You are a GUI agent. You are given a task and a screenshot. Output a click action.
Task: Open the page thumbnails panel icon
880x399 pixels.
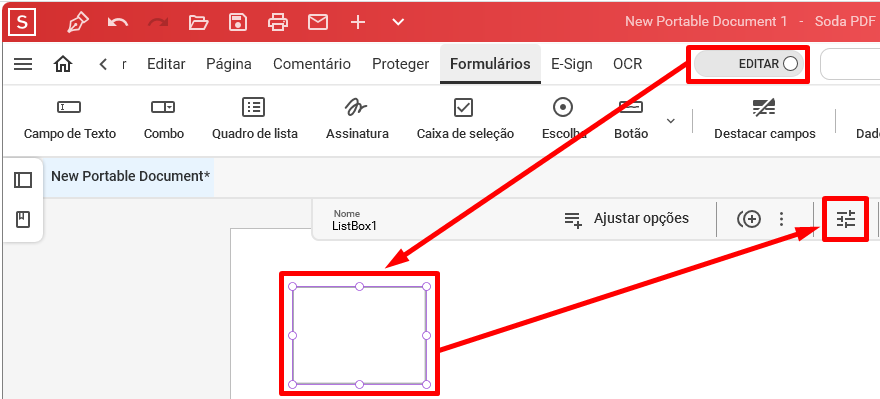(x=23, y=180)
